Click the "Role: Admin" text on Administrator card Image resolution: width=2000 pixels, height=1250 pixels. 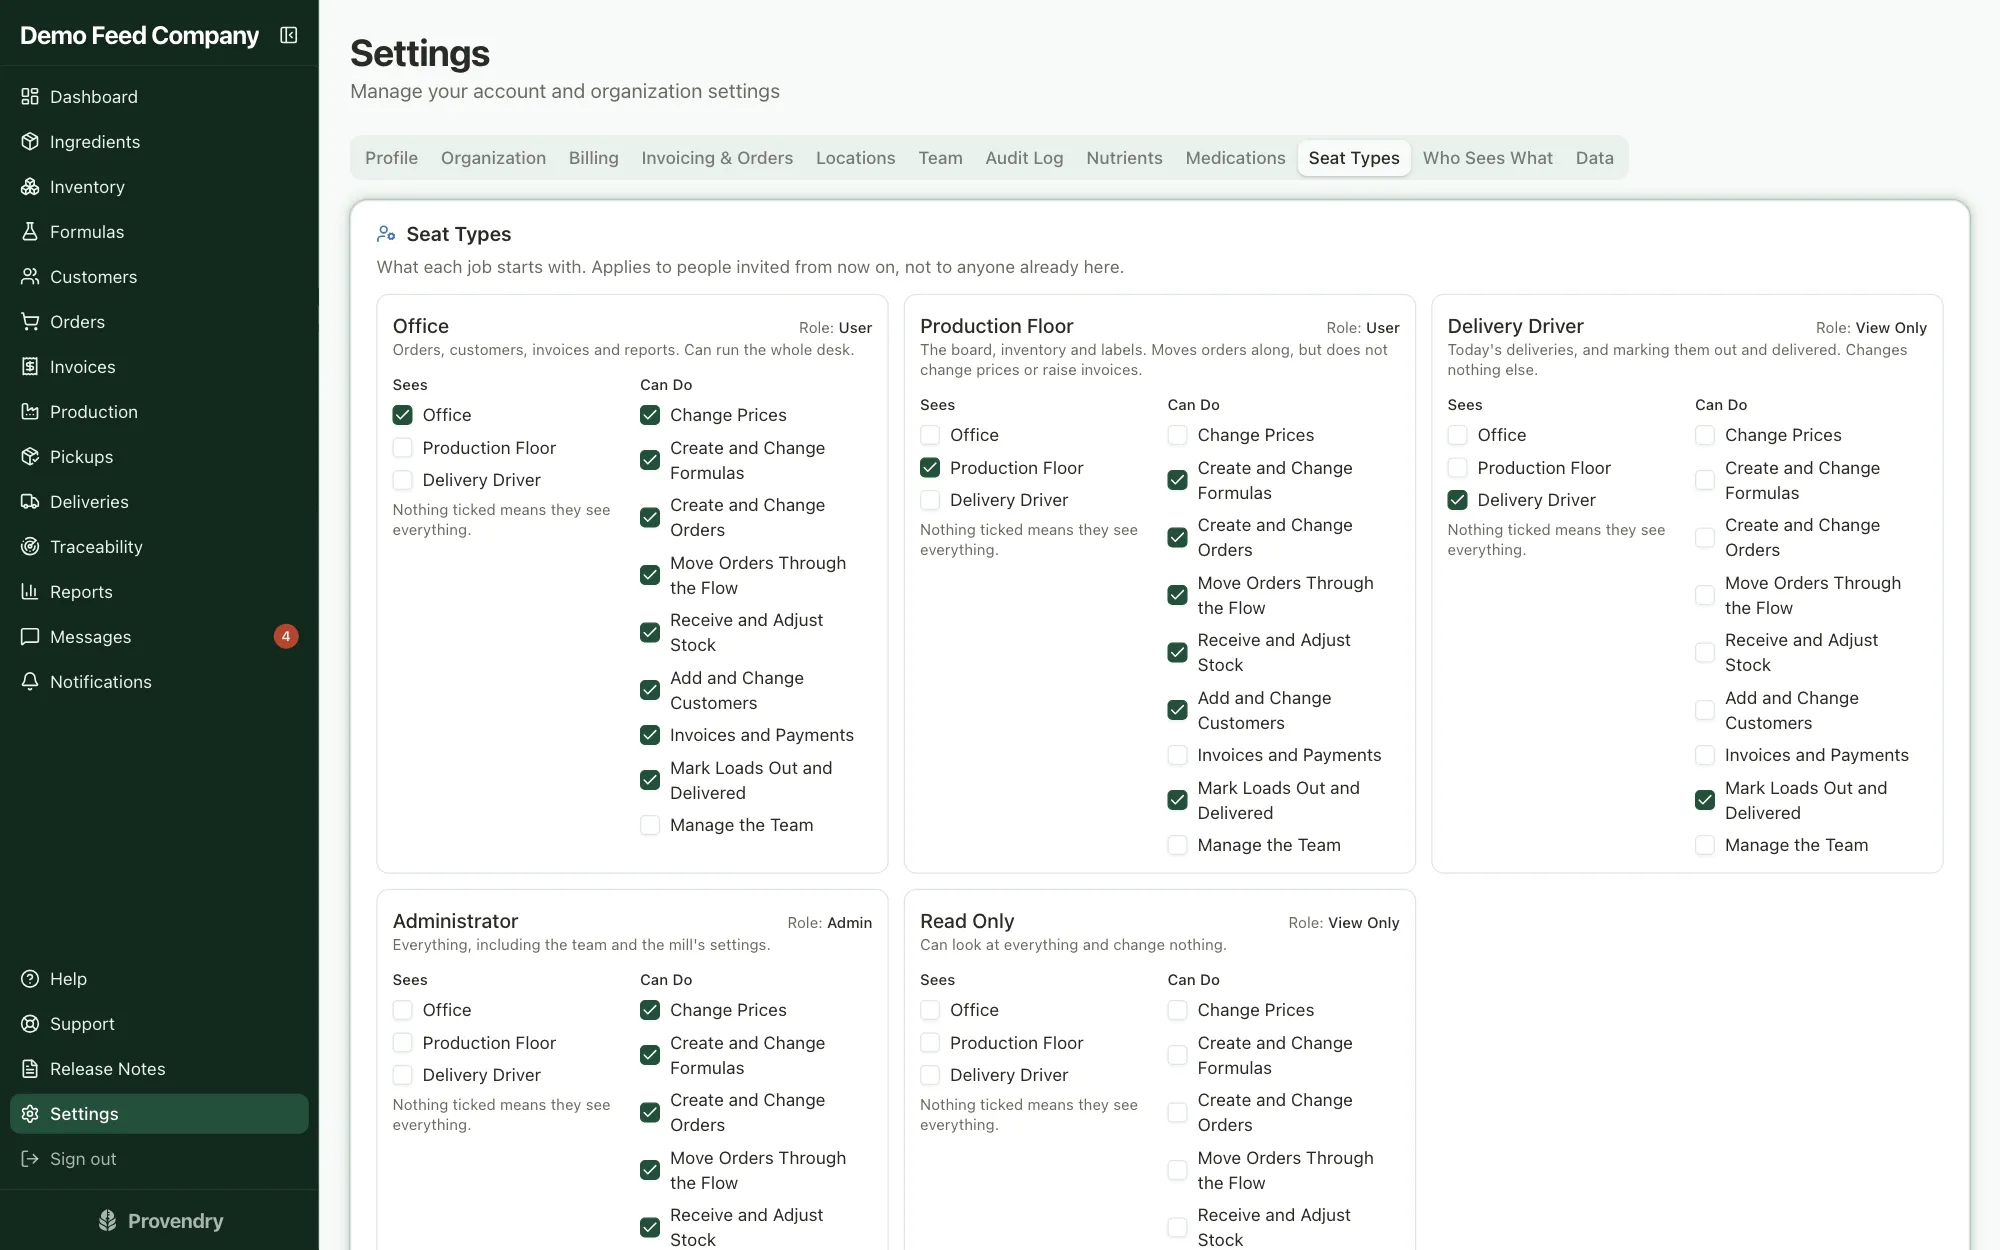[829, 923]
